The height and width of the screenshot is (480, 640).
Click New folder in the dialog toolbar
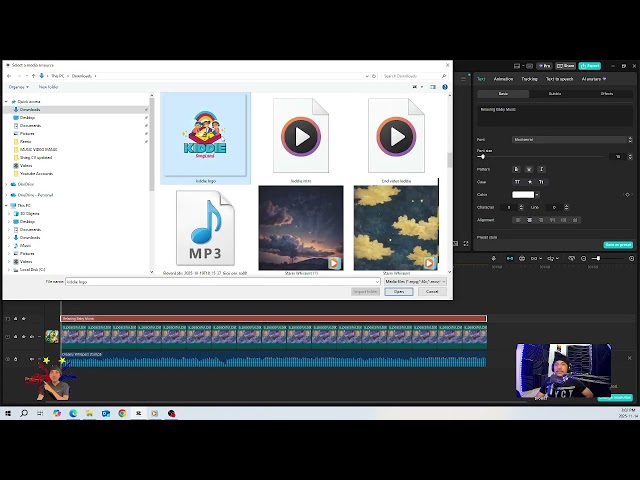[48, 87]
